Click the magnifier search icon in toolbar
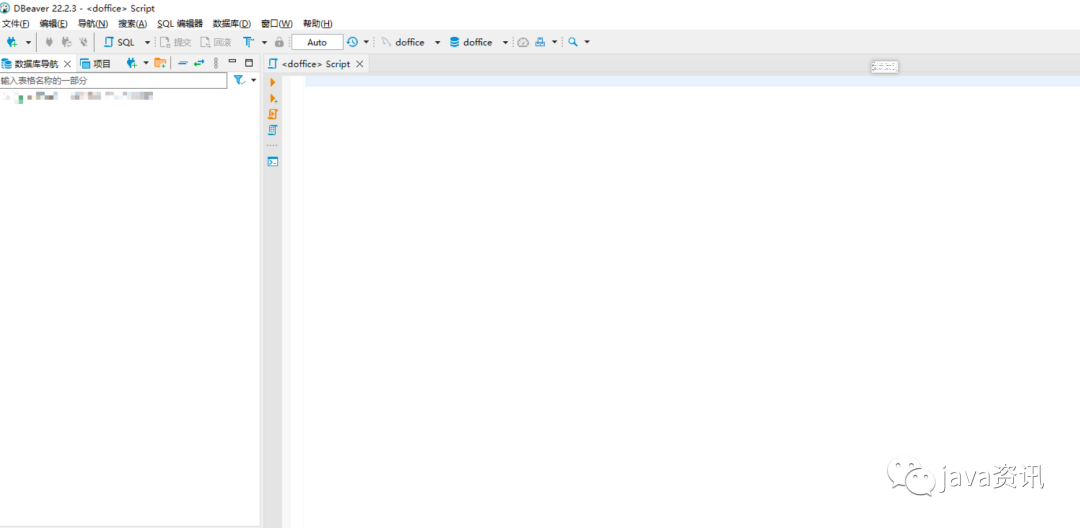Viewport: 1080px width, 528px height. (x=572, y=42)
